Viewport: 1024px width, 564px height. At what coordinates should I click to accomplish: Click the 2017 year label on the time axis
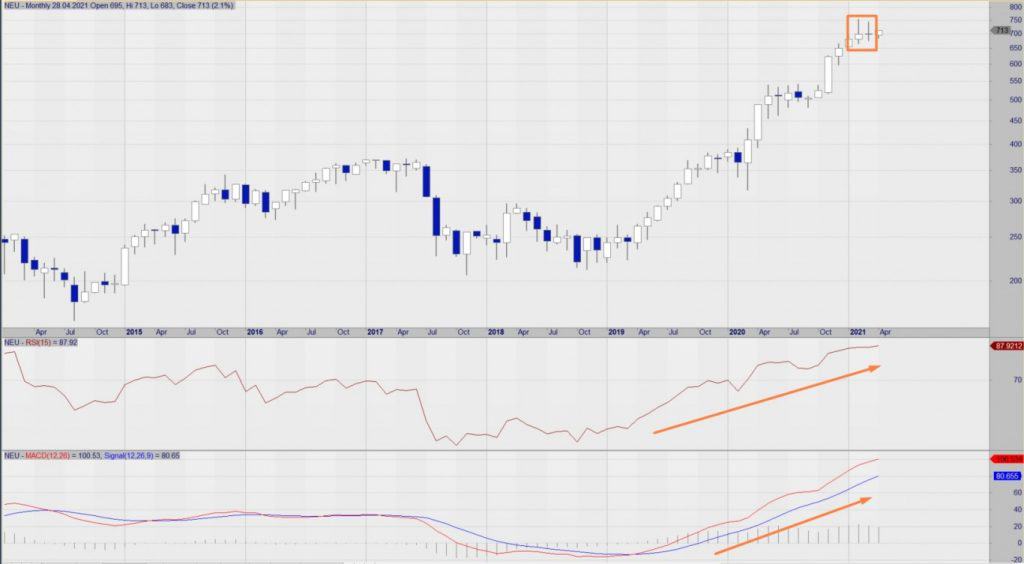375,331
